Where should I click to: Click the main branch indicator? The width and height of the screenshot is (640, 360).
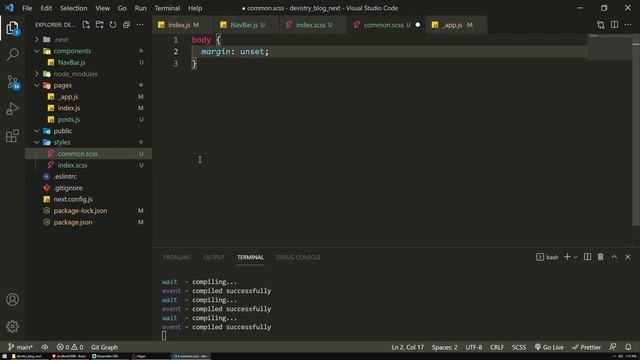20,347
